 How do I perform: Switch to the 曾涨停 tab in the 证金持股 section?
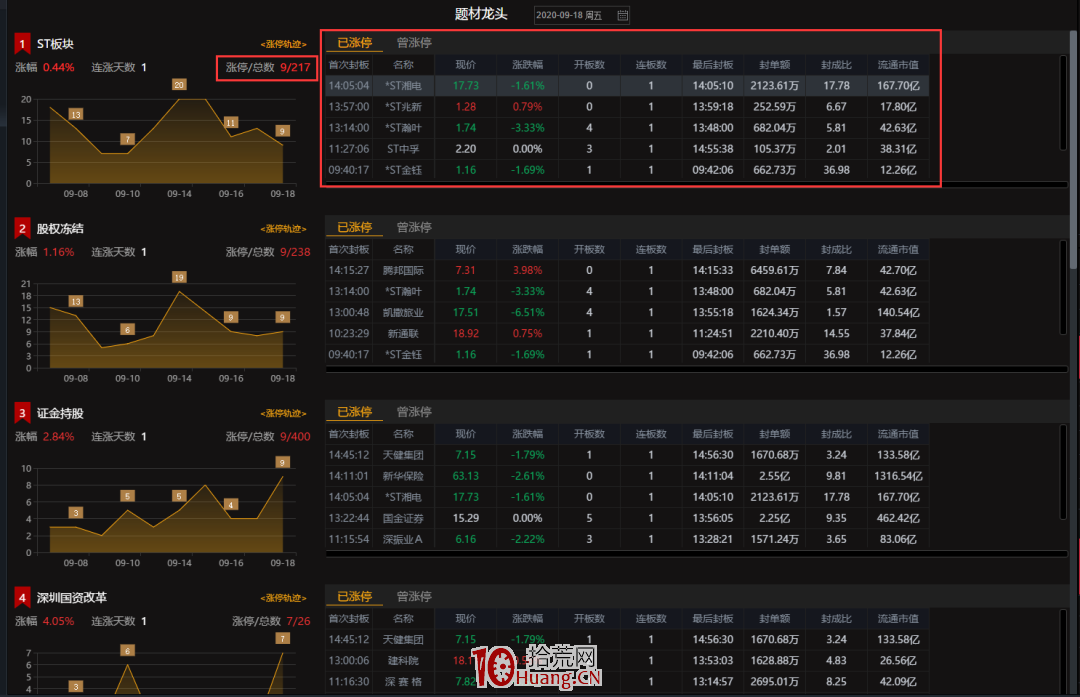click(x=414, y=412)
